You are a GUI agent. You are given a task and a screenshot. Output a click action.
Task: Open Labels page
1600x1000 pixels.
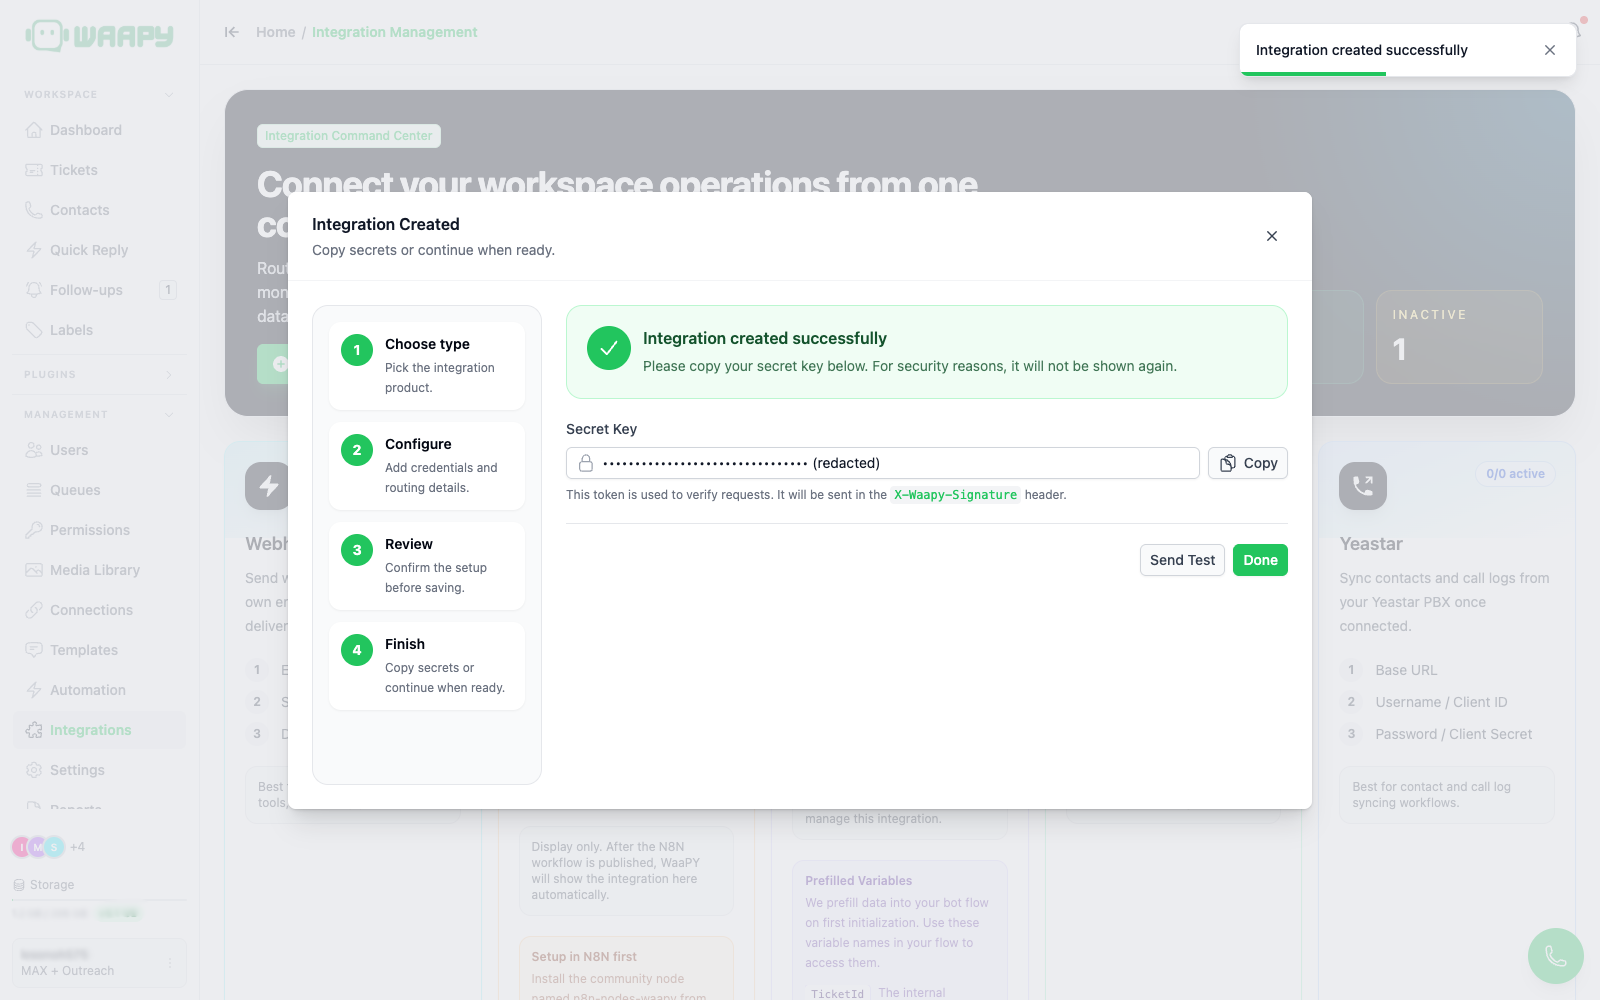(99, 330)
